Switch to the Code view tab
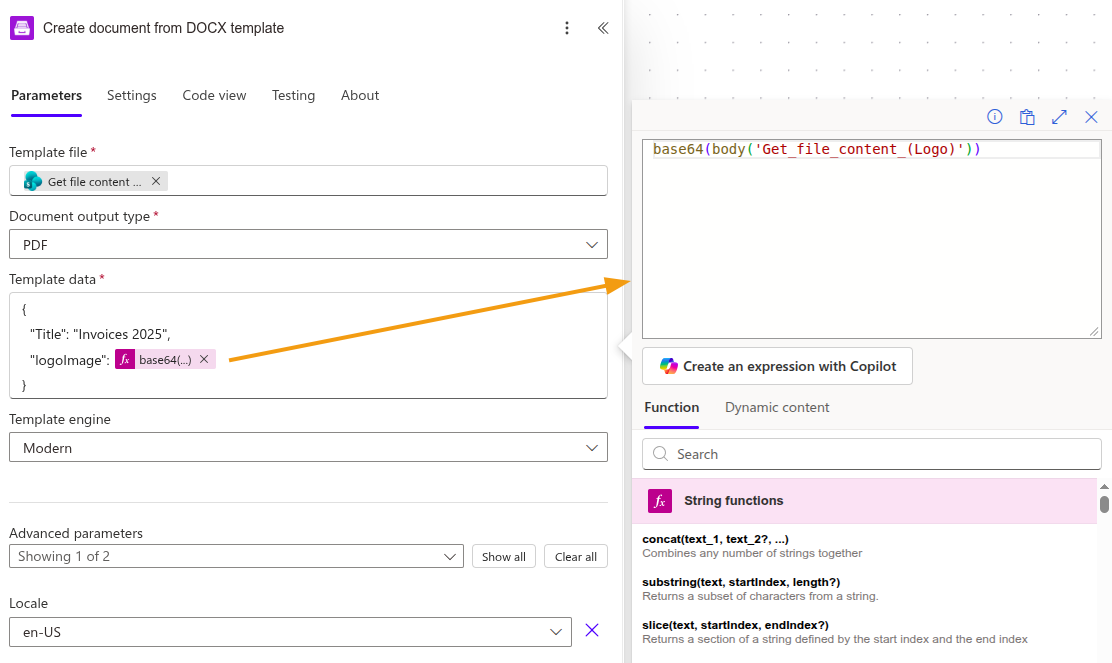This screenshot has height=663, width=1112. pos(214,95)
